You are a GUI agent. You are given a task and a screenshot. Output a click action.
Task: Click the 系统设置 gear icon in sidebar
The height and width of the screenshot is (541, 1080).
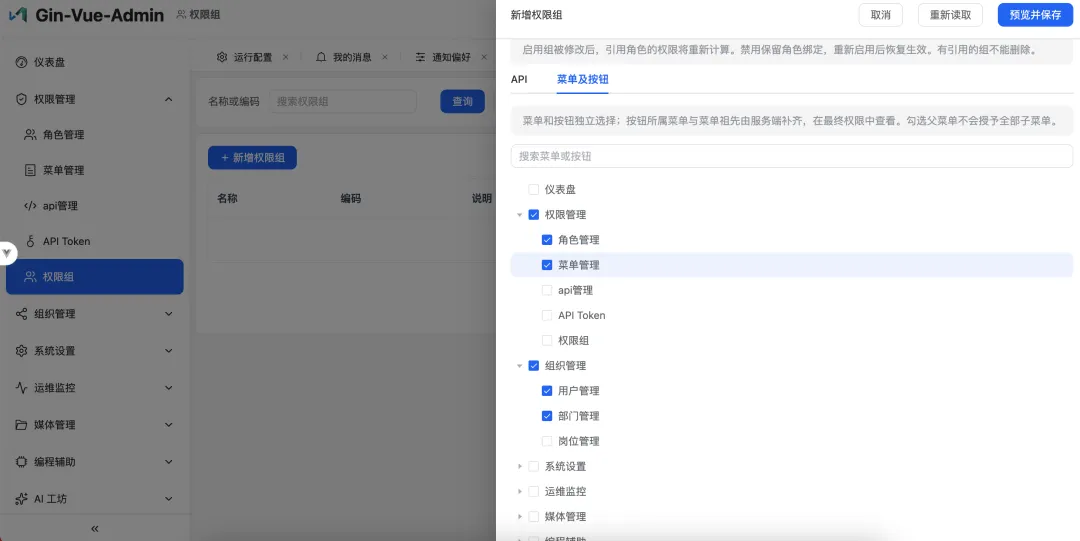[x=21, y=351]
